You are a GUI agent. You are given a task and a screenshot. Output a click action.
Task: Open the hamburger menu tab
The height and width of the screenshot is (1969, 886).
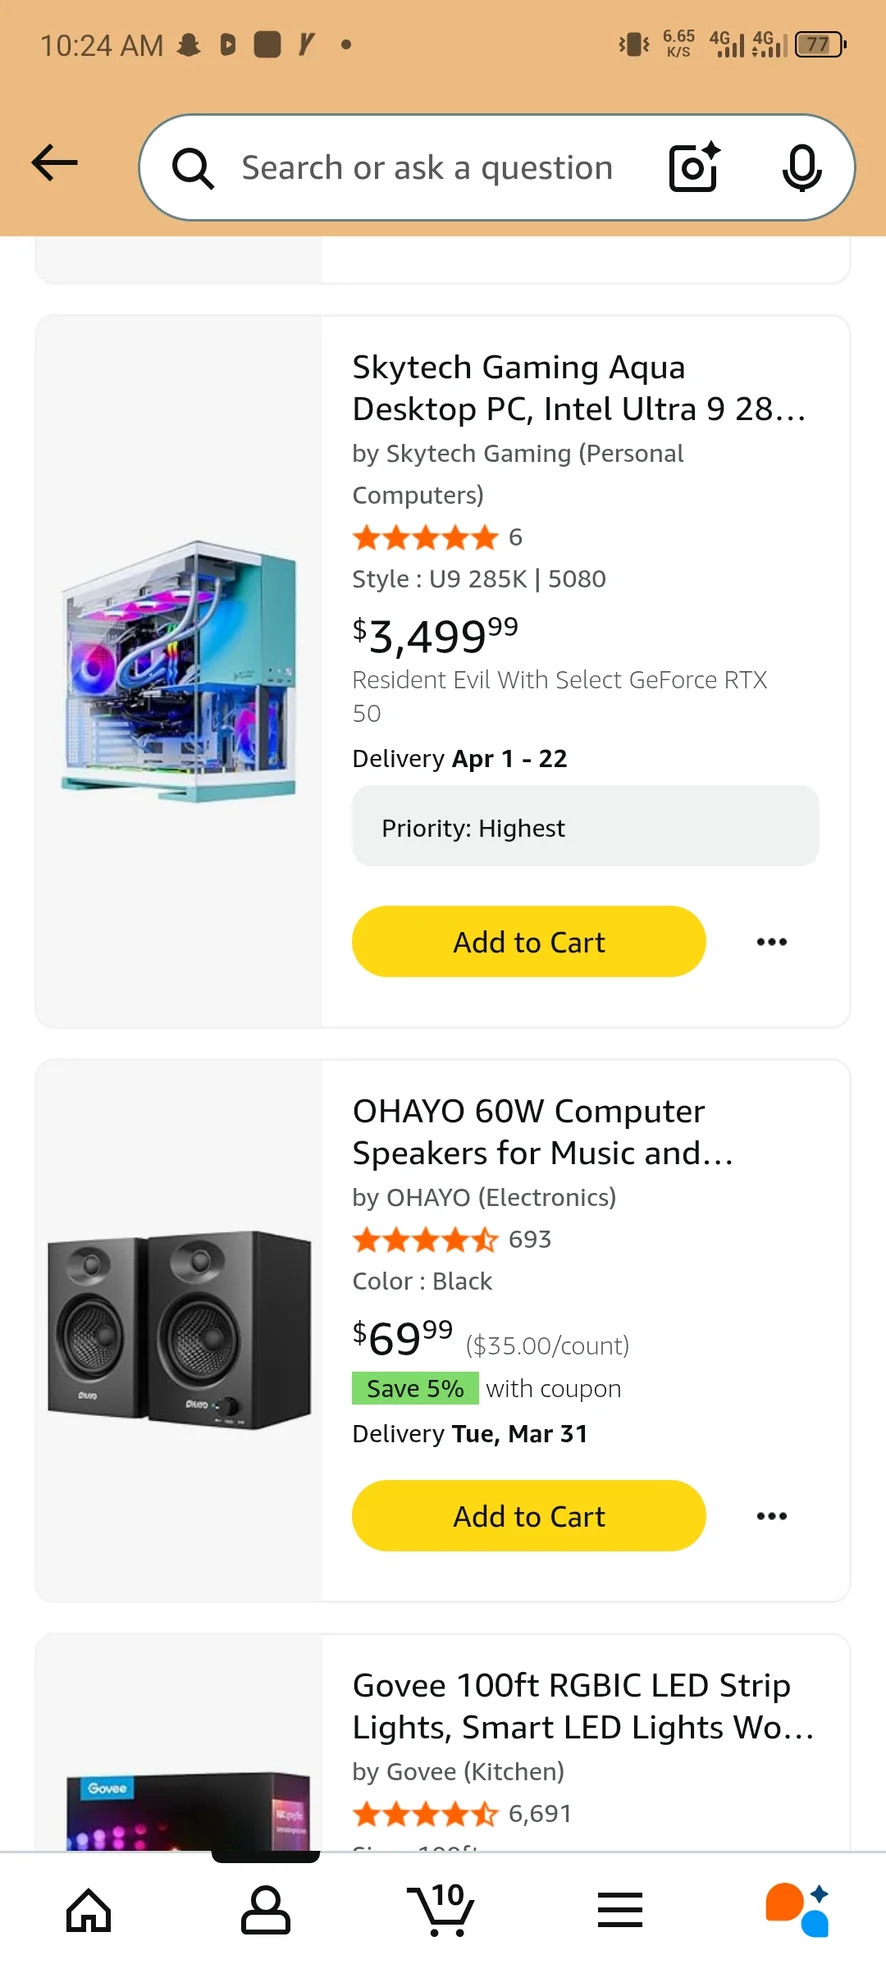click(x=620, y=1910)
